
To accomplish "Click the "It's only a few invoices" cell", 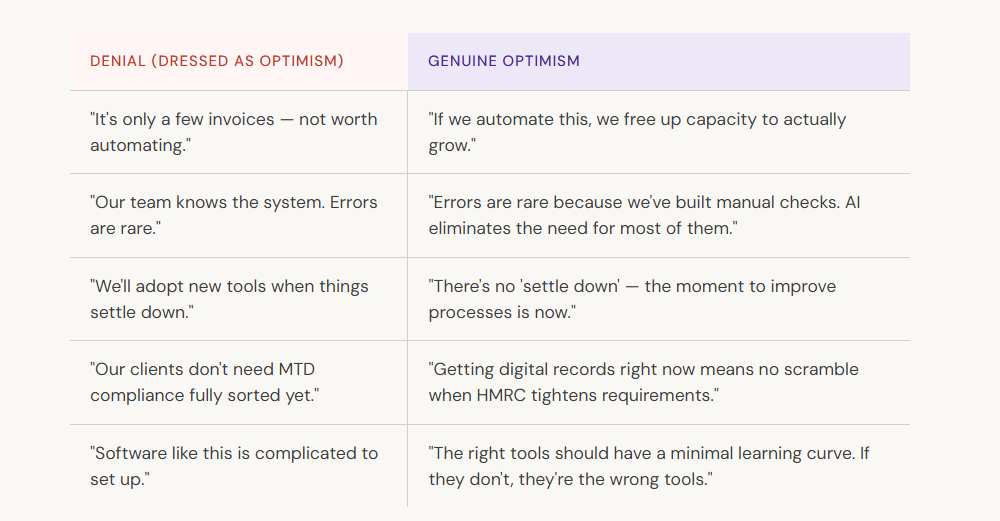I will (234, 132).
